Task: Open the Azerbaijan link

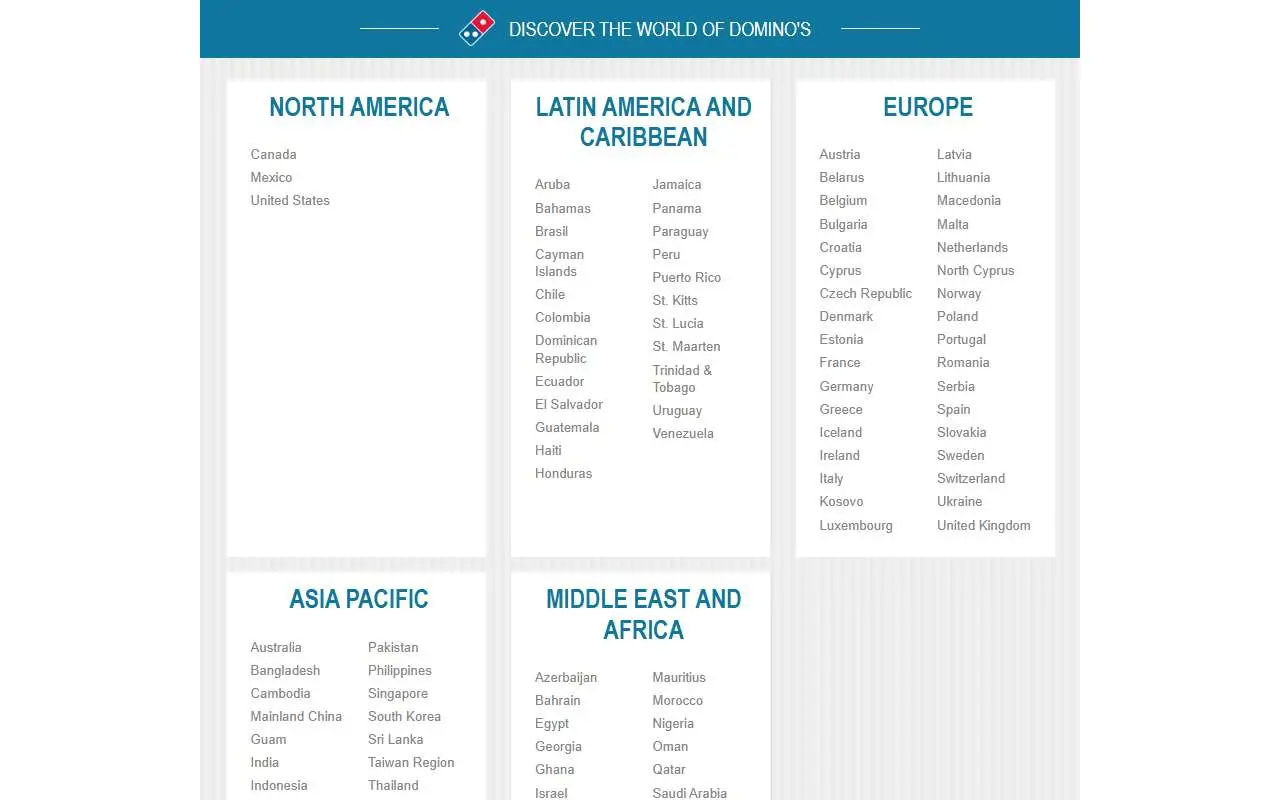Action: point(566,677)
